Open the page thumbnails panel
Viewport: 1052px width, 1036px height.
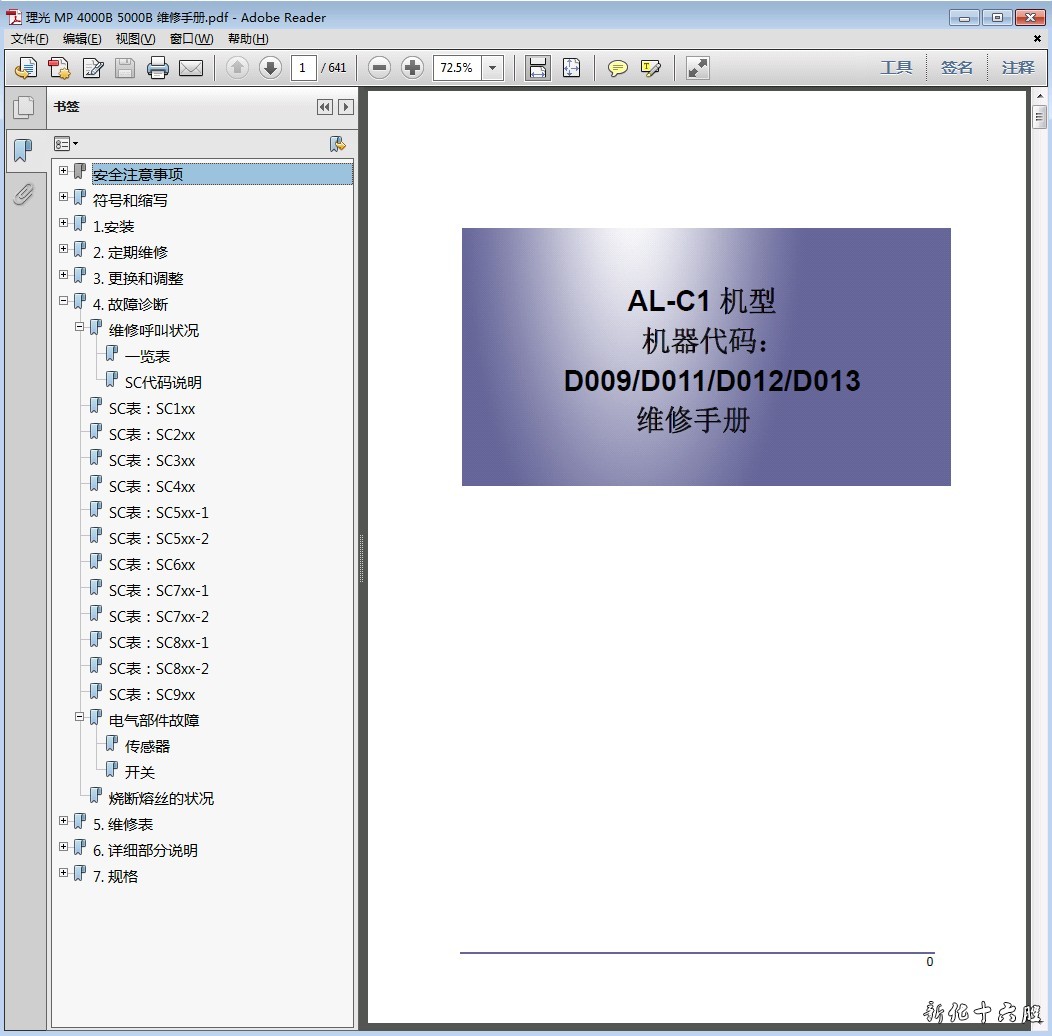23,108
